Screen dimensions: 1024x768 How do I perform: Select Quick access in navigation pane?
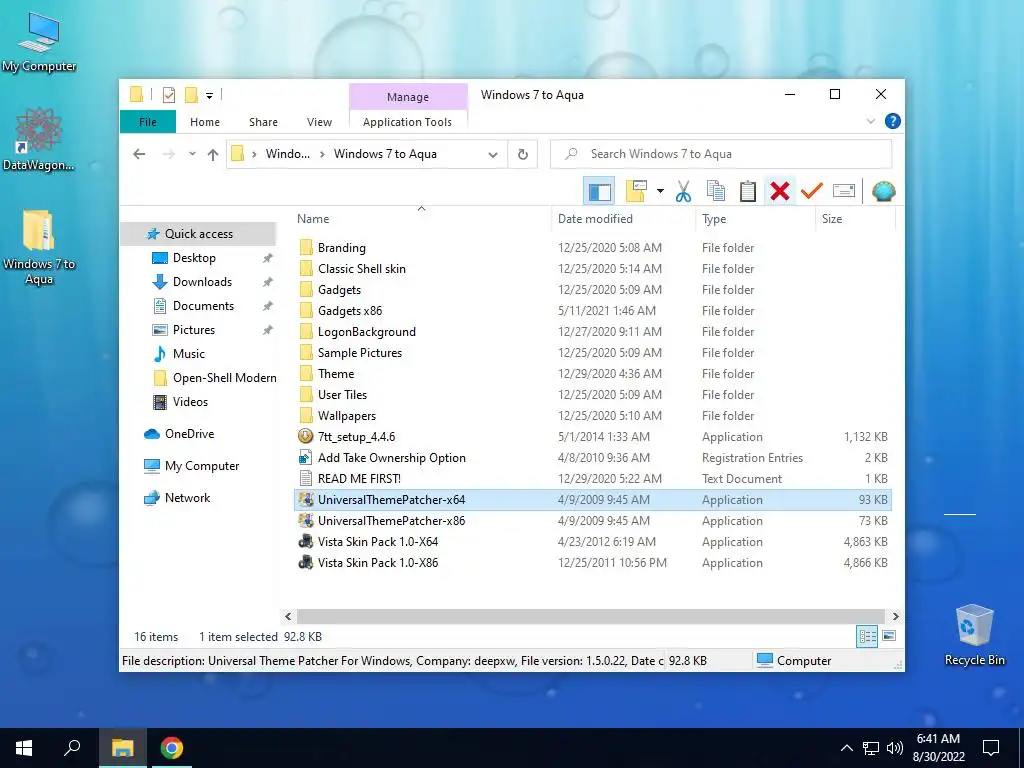[x=198, y=234]
